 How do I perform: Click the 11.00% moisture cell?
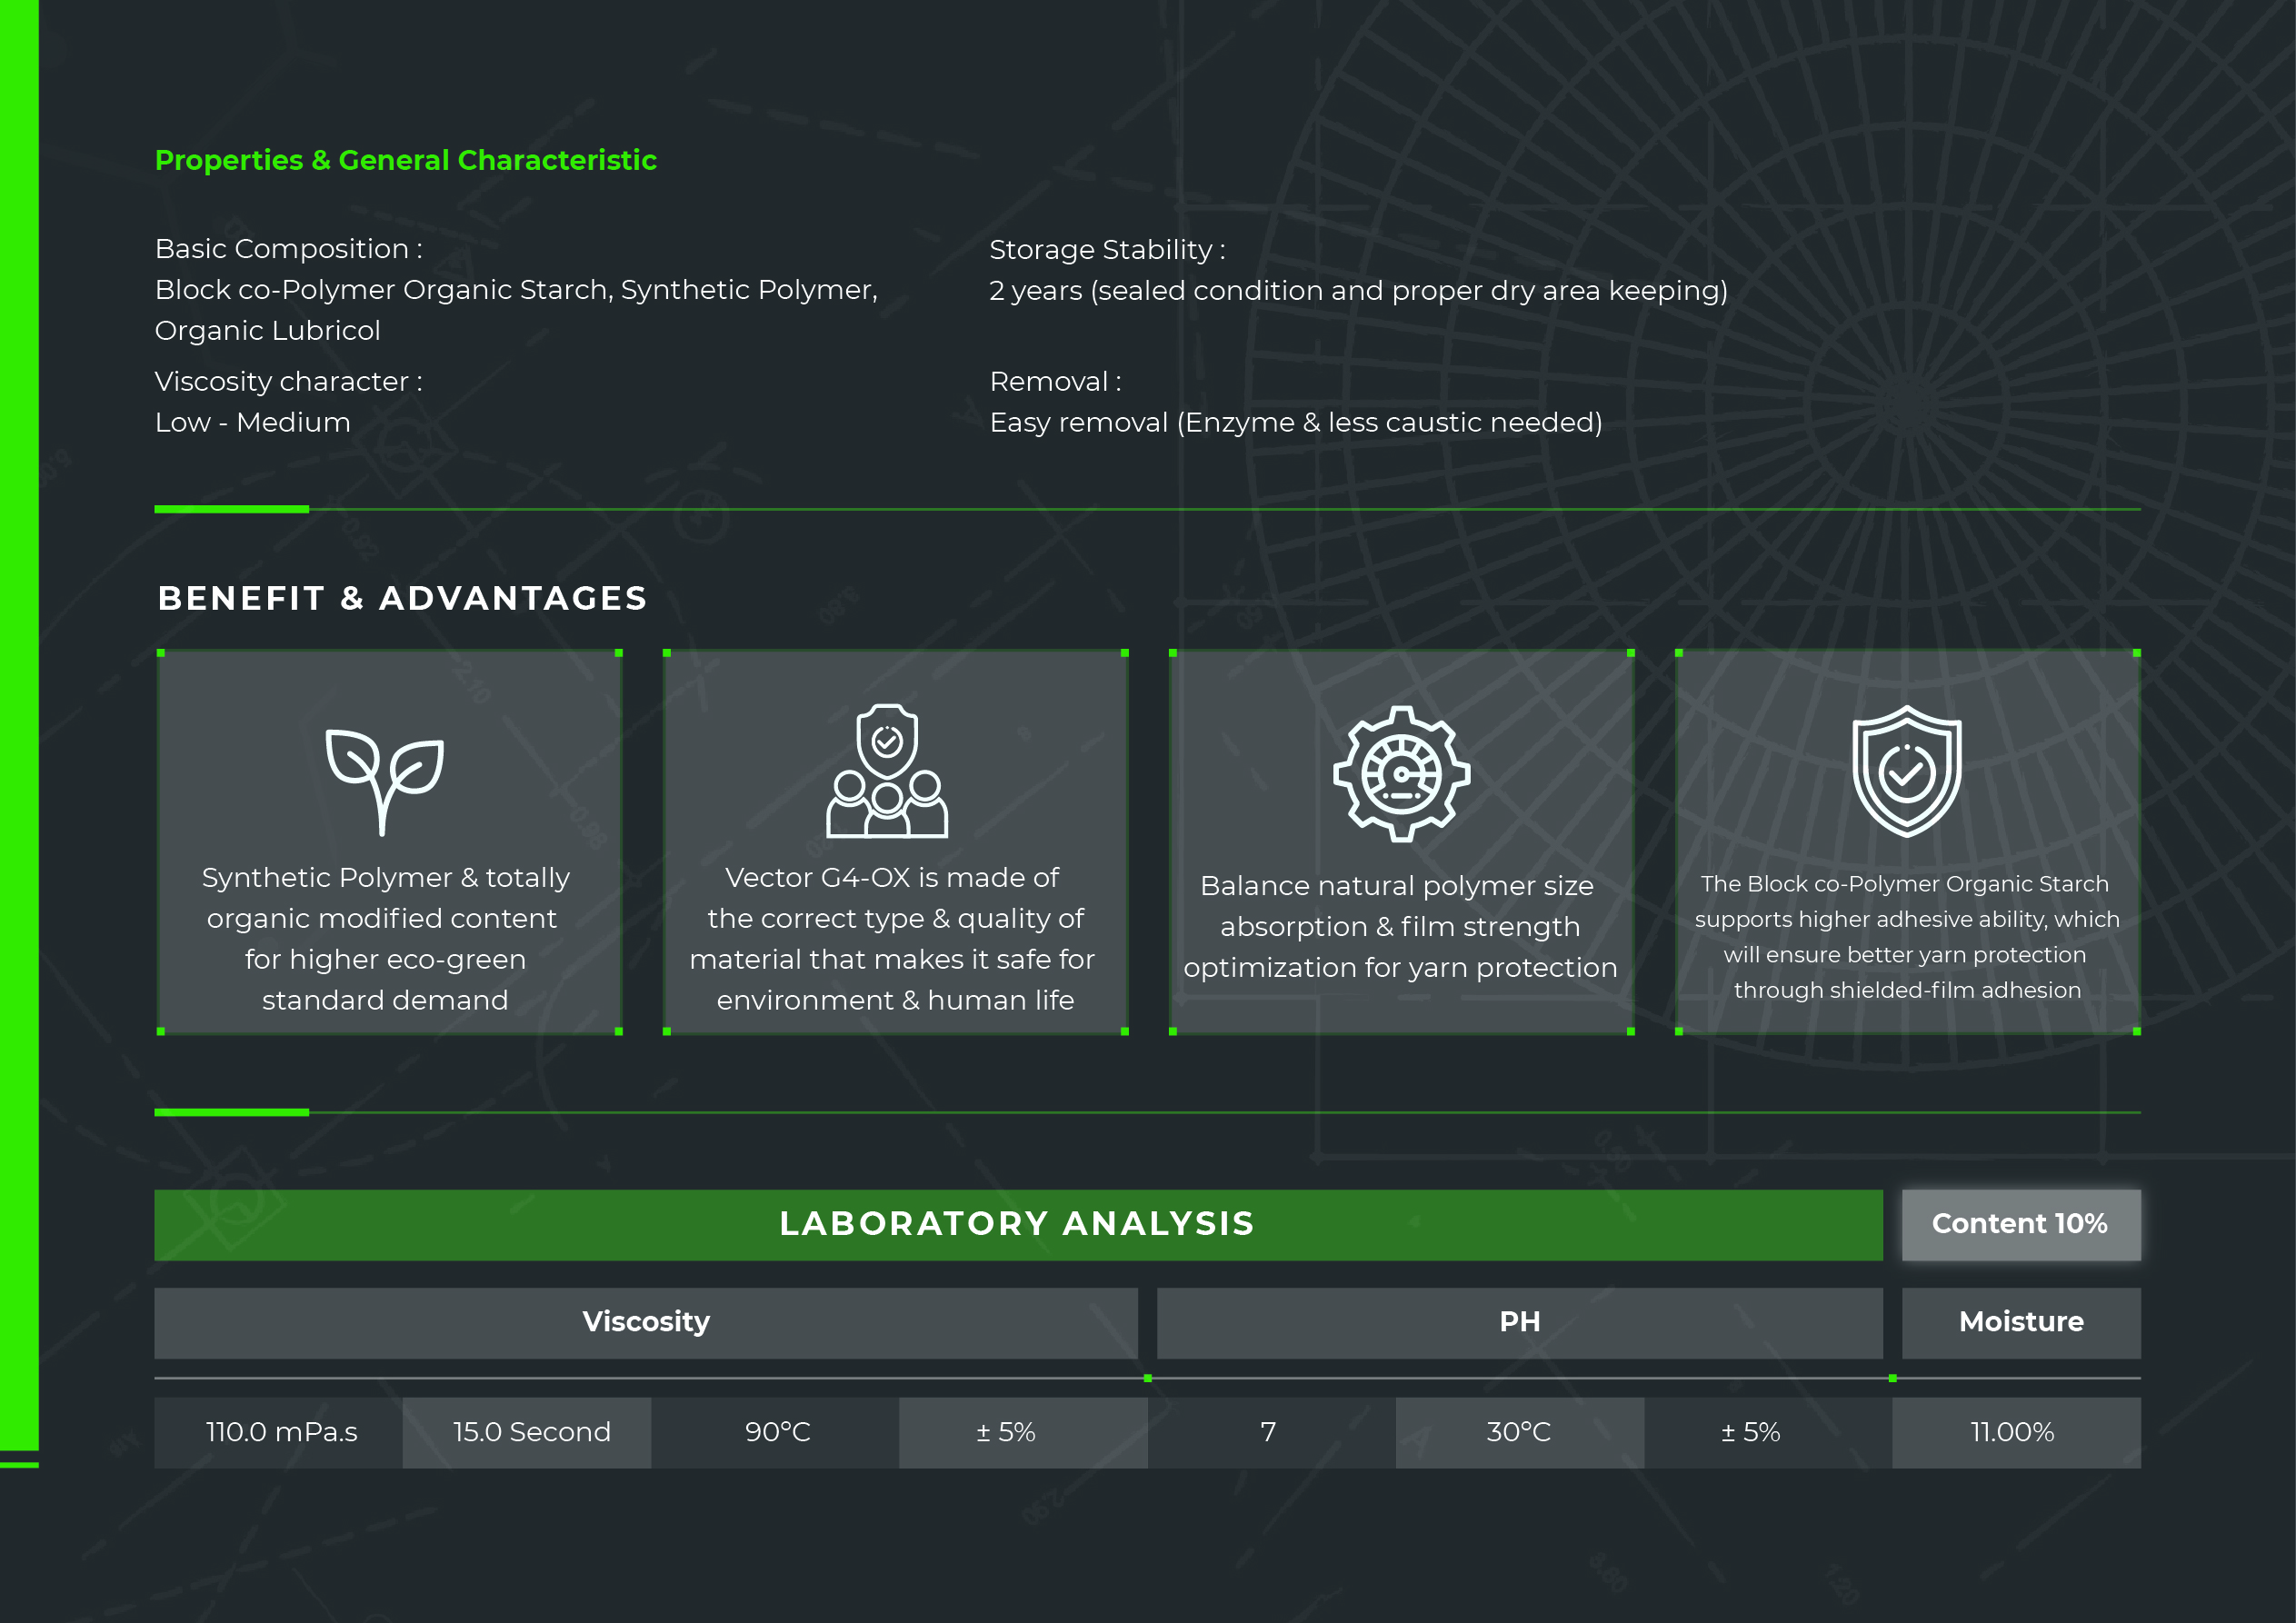(x=2017, y=1433)
